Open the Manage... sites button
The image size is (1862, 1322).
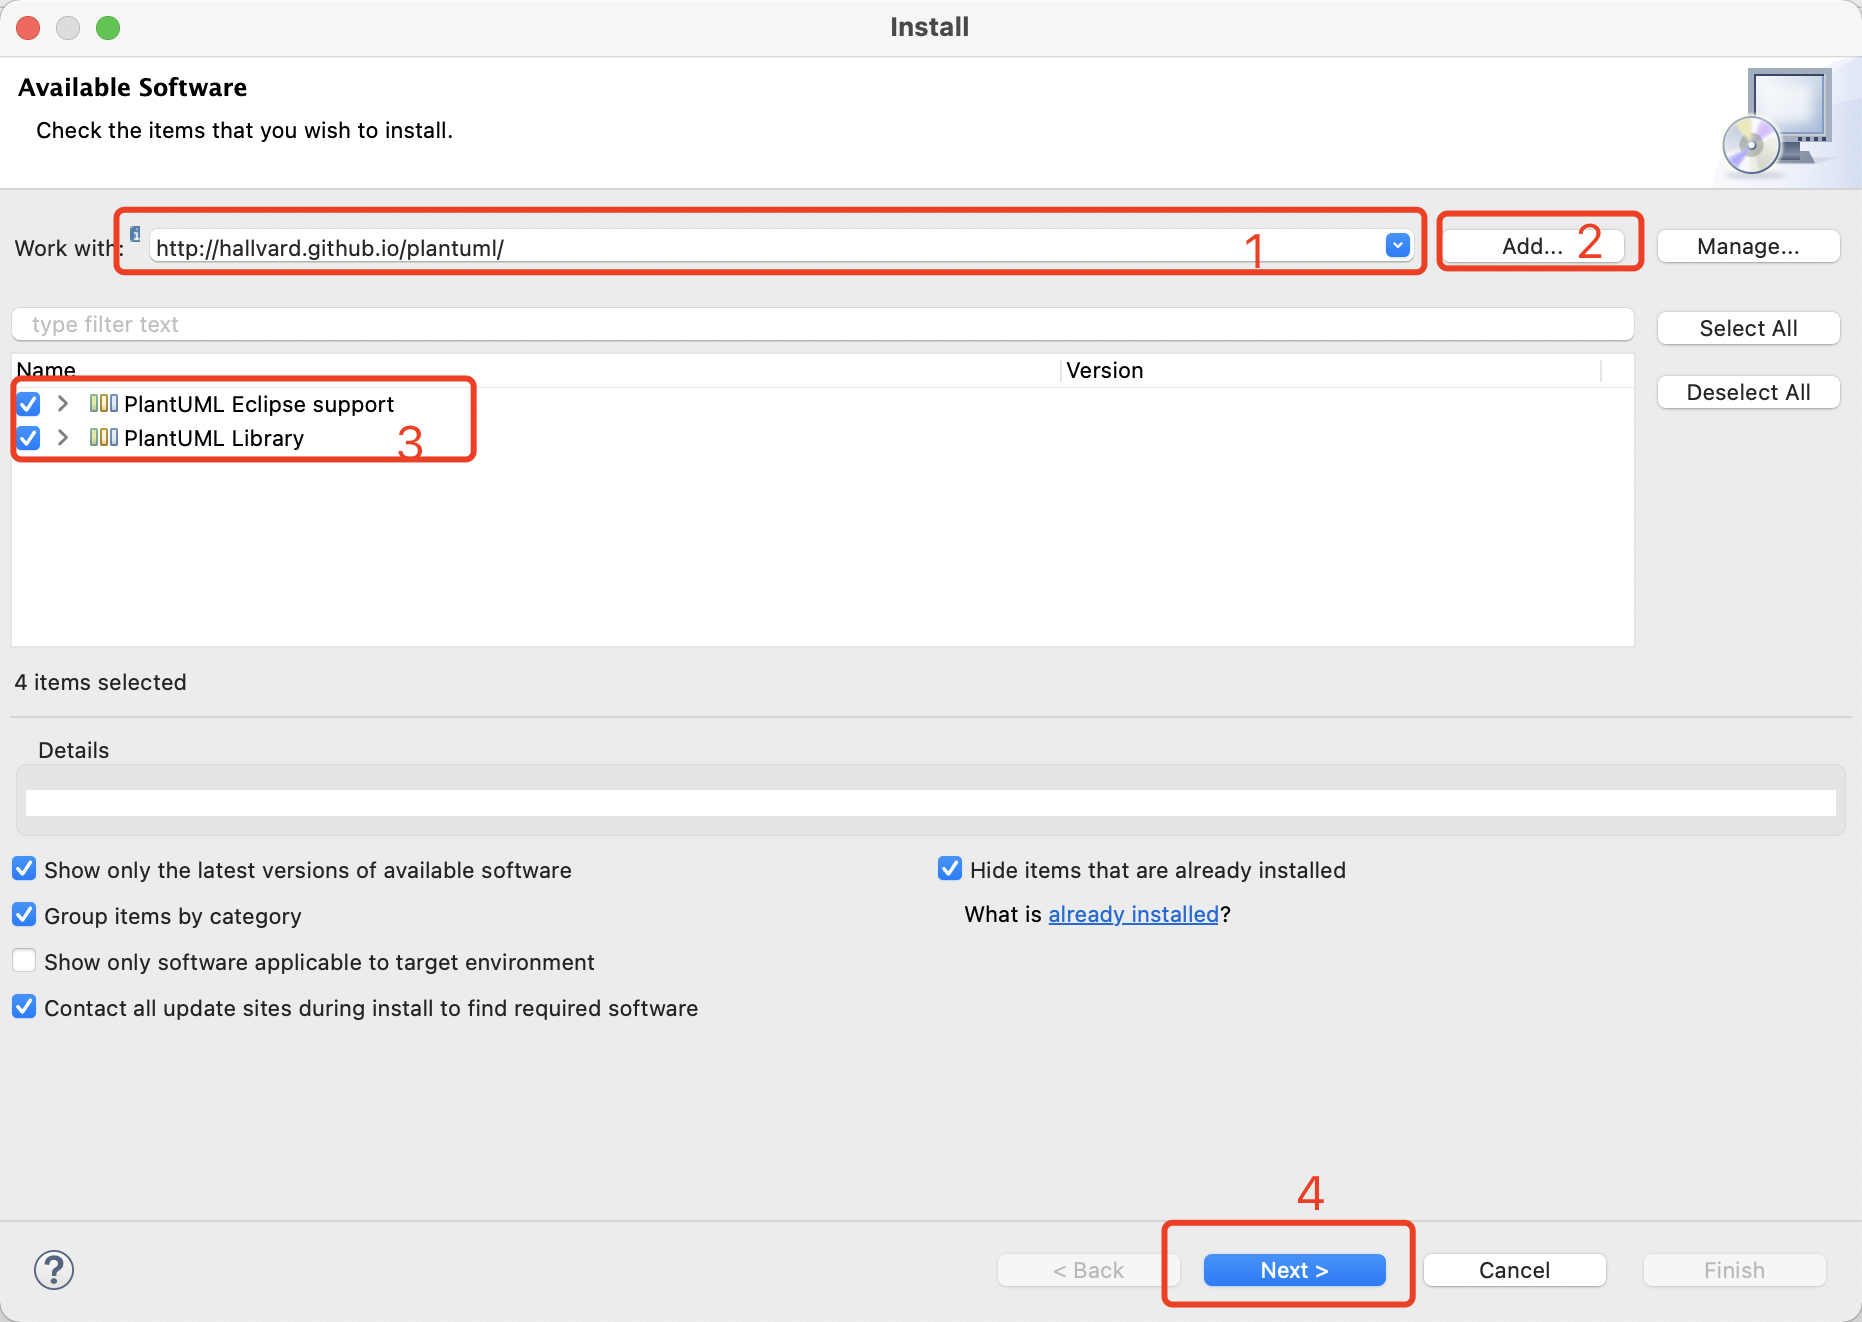[x=1748, y=246]
